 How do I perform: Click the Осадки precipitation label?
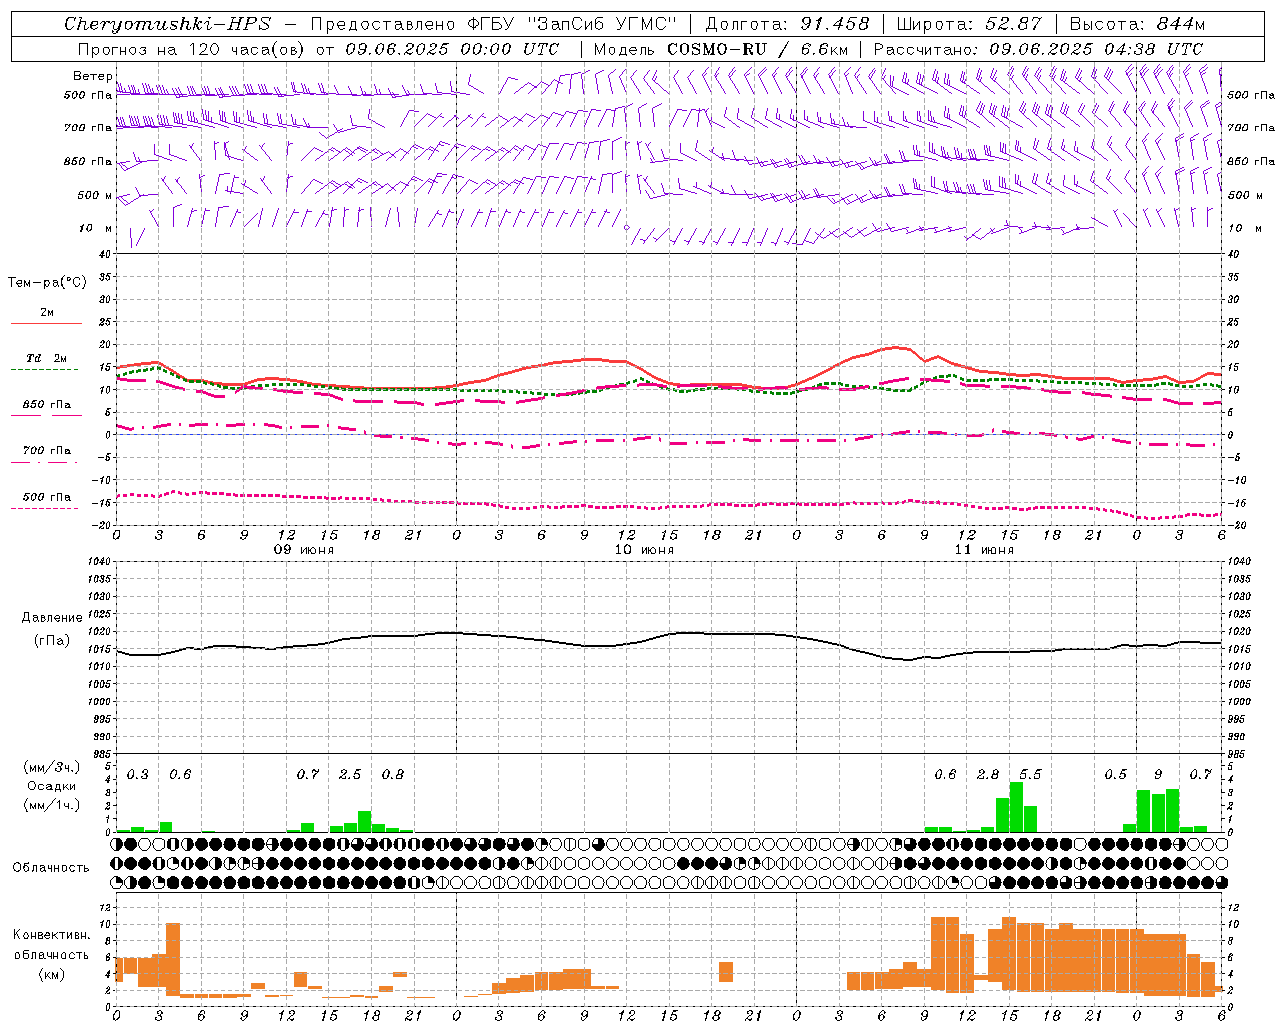(51, 786)
